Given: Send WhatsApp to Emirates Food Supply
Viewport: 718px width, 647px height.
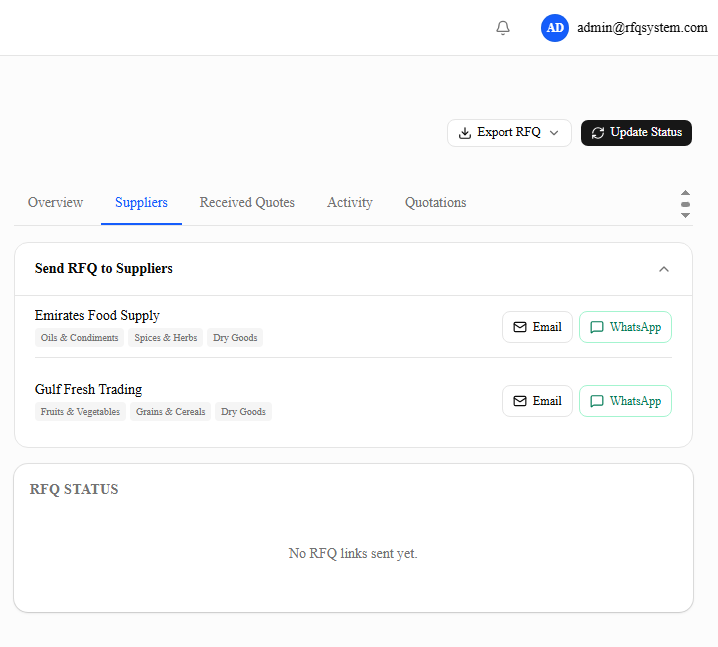Looking at the screenshot, I should (x=625, y=327).
